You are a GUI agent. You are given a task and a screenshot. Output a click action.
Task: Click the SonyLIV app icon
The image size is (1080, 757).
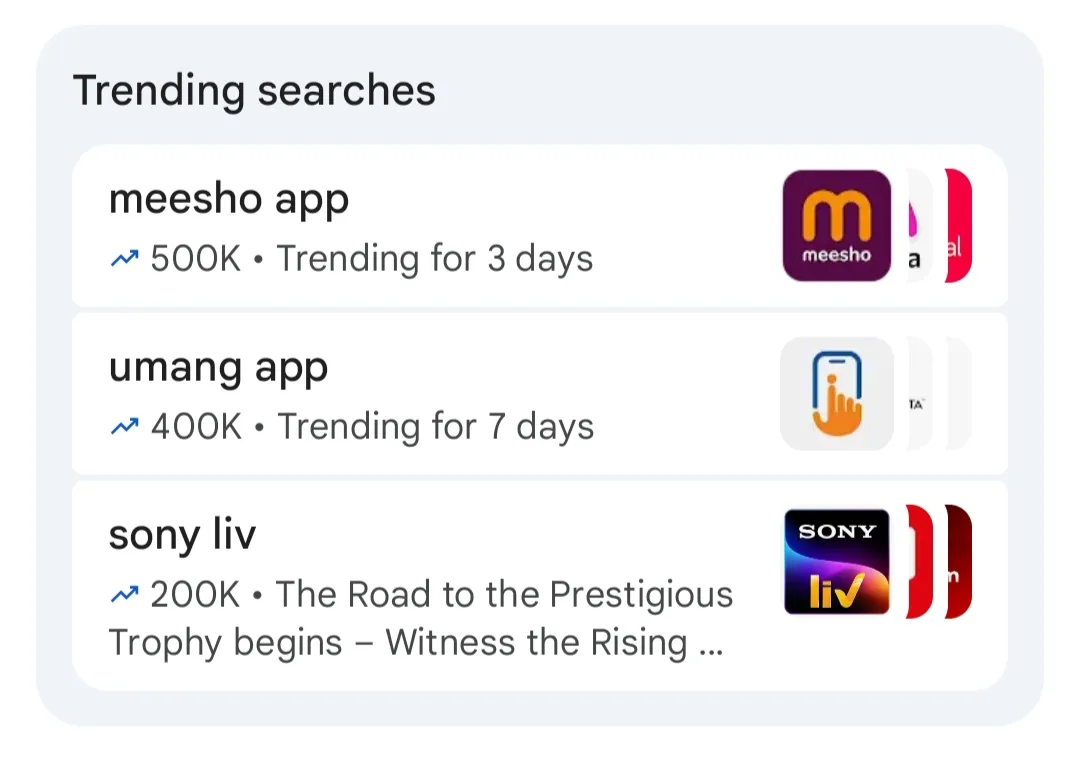(x=836, y=562)
